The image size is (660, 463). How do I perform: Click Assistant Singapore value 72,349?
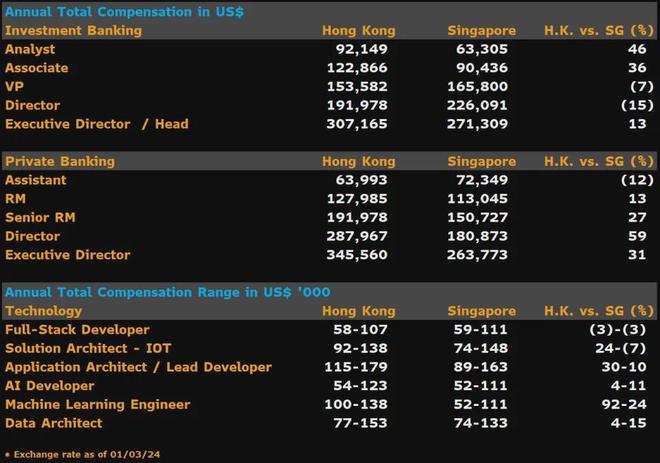[482, 180]
